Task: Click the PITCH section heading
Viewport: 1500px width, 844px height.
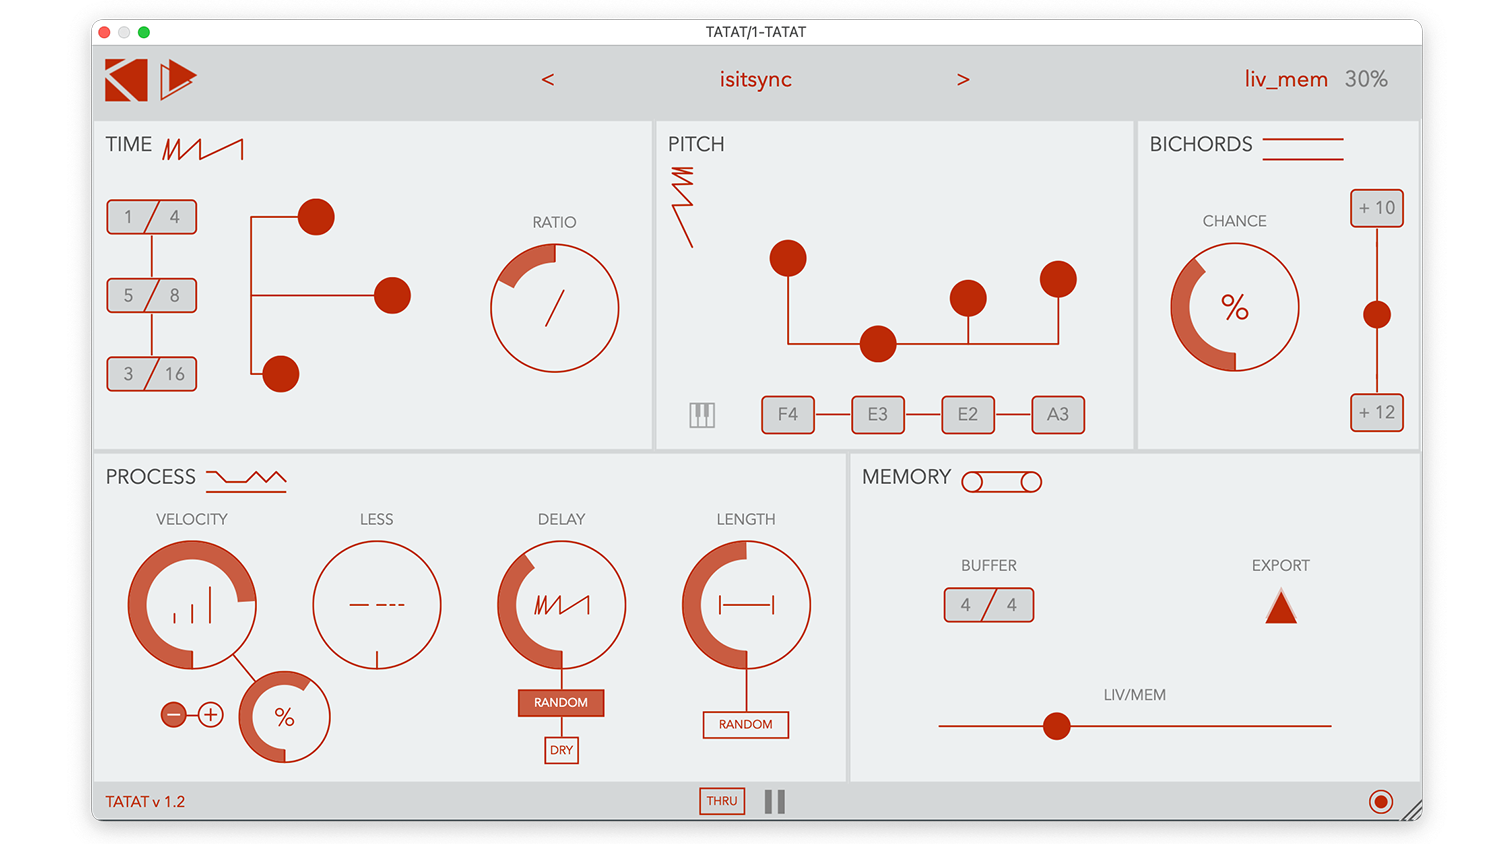Action: (x=696, y=144)
